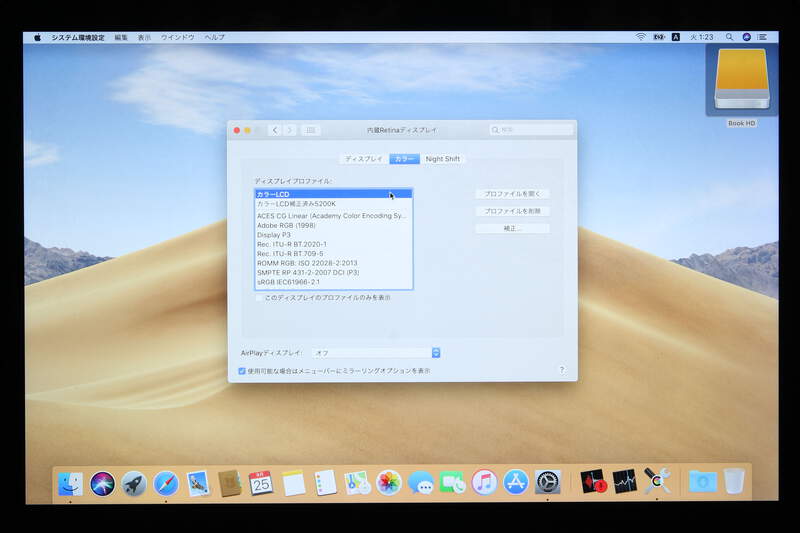Screen dimensions: 800x533
Task: Select Display P3 profile
Action: (334, 235)
